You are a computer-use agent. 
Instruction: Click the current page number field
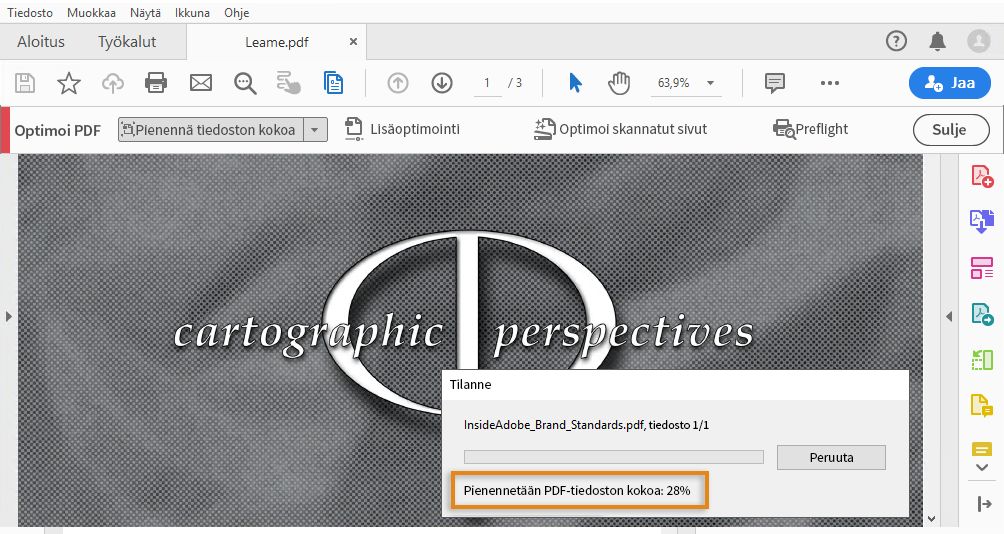coord(487,83)
